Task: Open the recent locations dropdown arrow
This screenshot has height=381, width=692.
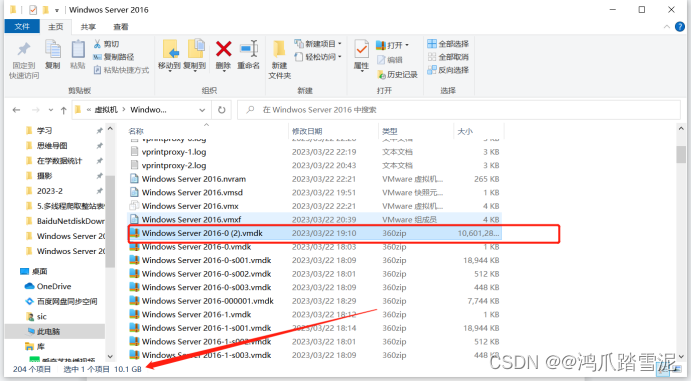Action: click(50, 110)
